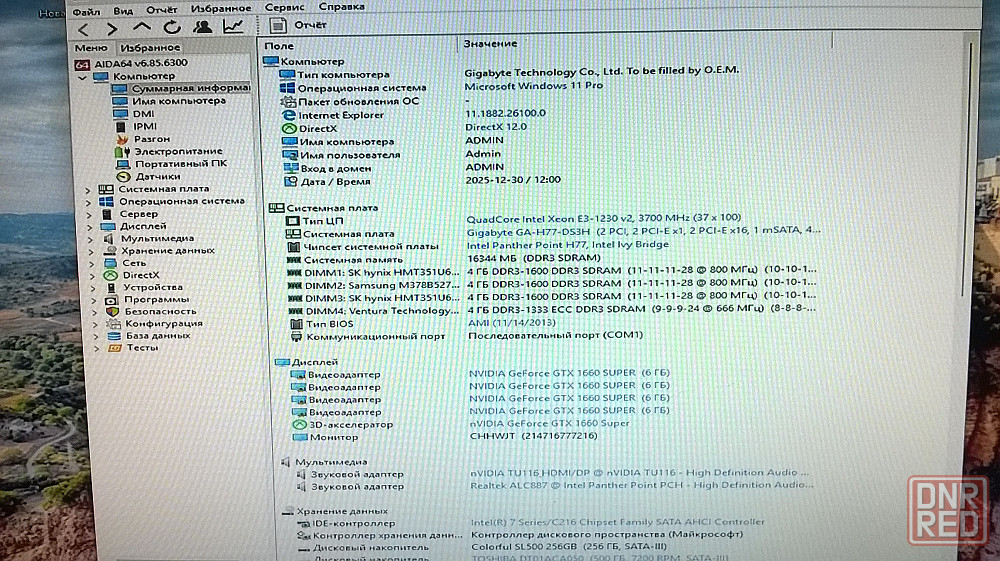The width and height of the screenshot is (1000, 561).
Task: Select the Датчики sensors item
Action: [158, 176]
